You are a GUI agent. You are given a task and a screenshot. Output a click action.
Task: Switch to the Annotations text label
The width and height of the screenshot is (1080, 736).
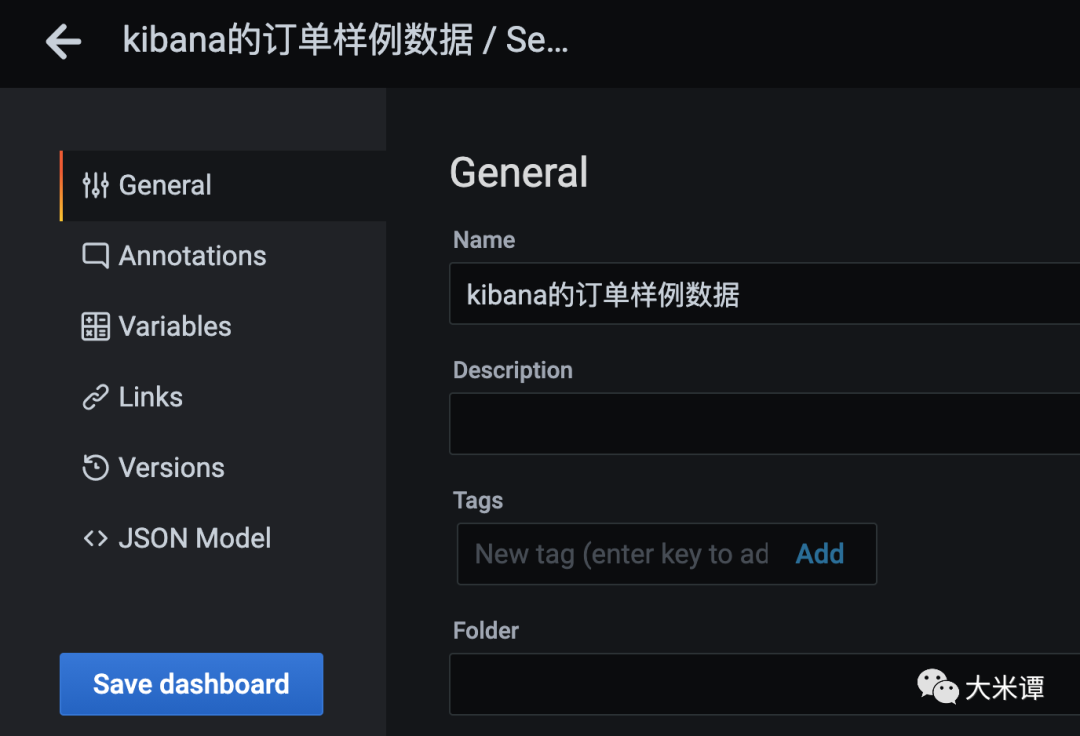coord(192,256)
